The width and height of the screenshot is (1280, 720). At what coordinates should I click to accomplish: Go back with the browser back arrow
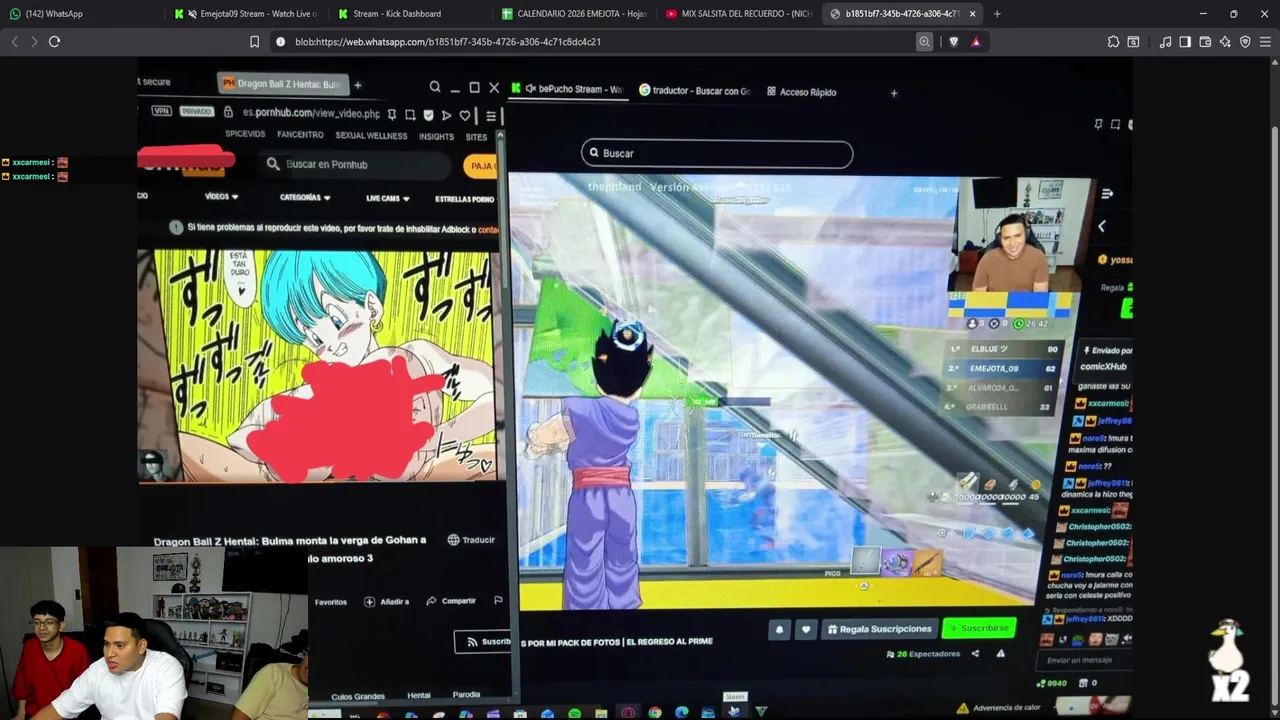14,41
